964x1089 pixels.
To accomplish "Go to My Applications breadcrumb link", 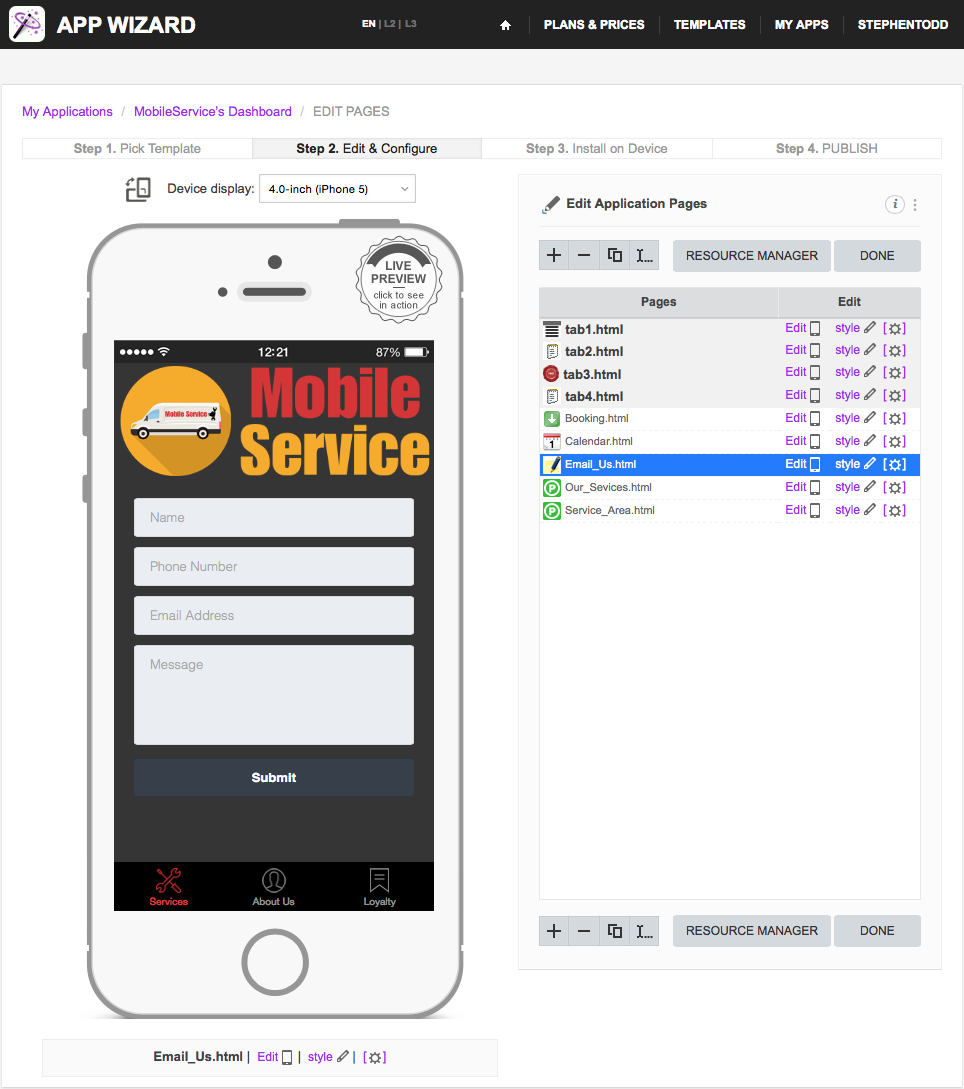I will click(67, 112).
